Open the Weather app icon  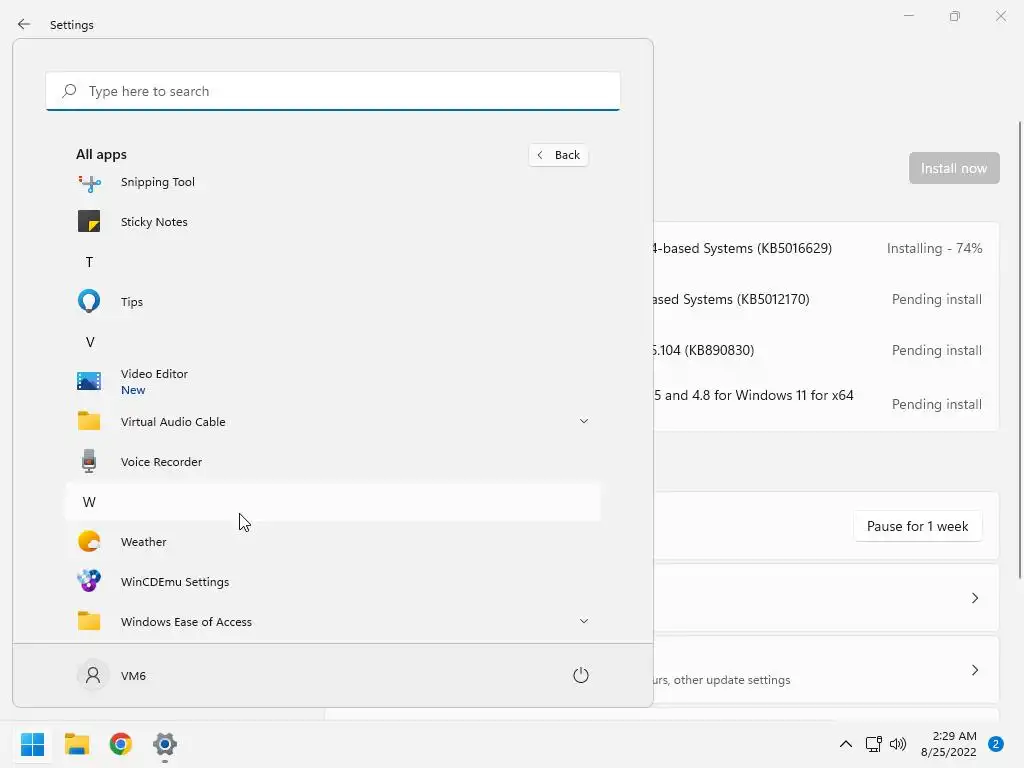coord(89,541)
